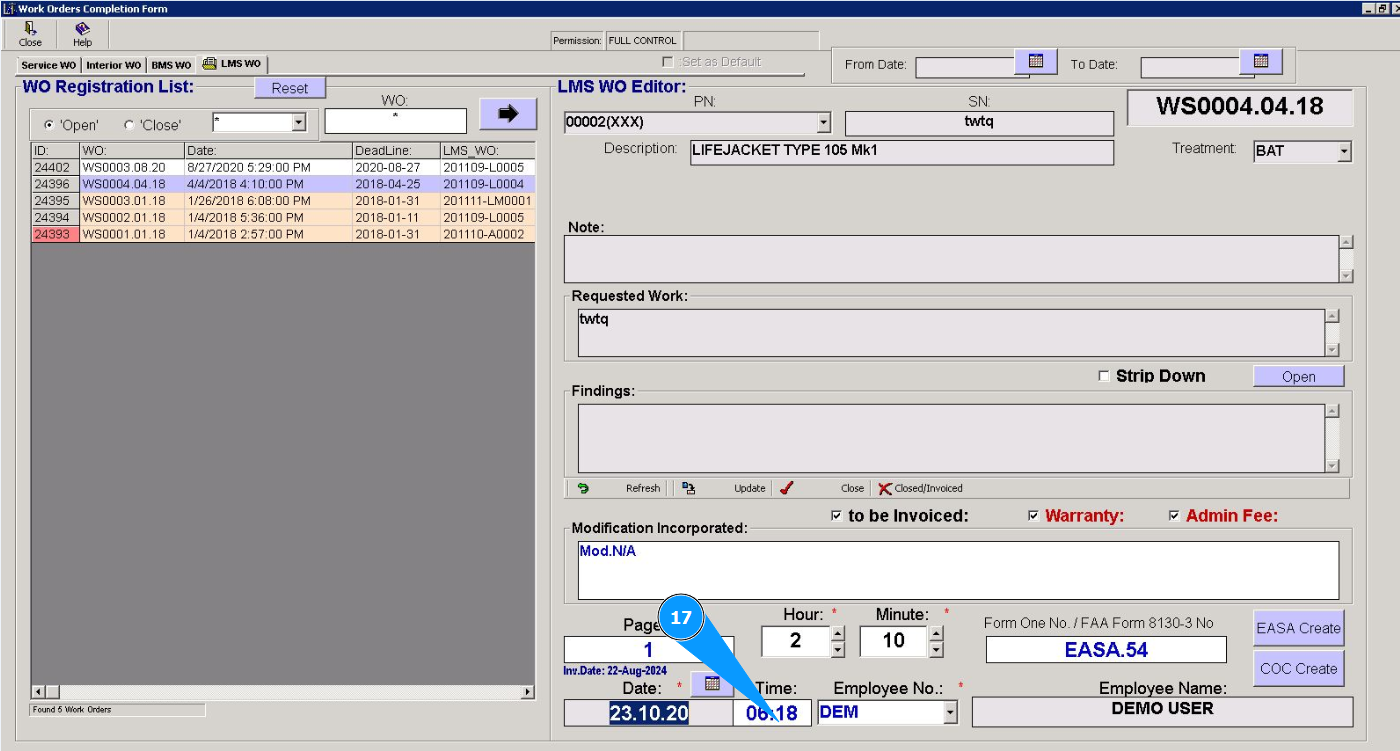The image size is (1400, 751).
Task: Click the EASA Create button
Action: click(x=1298, y=628)
